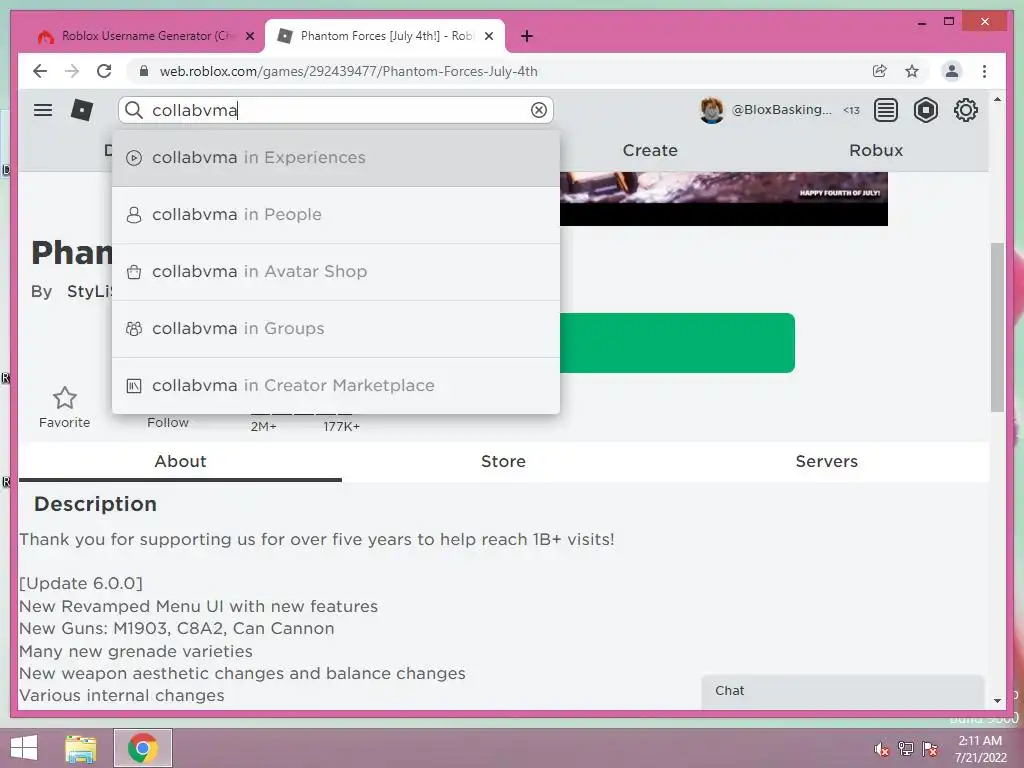
Task: View site security lock info
Action: (x=144, y=71)
